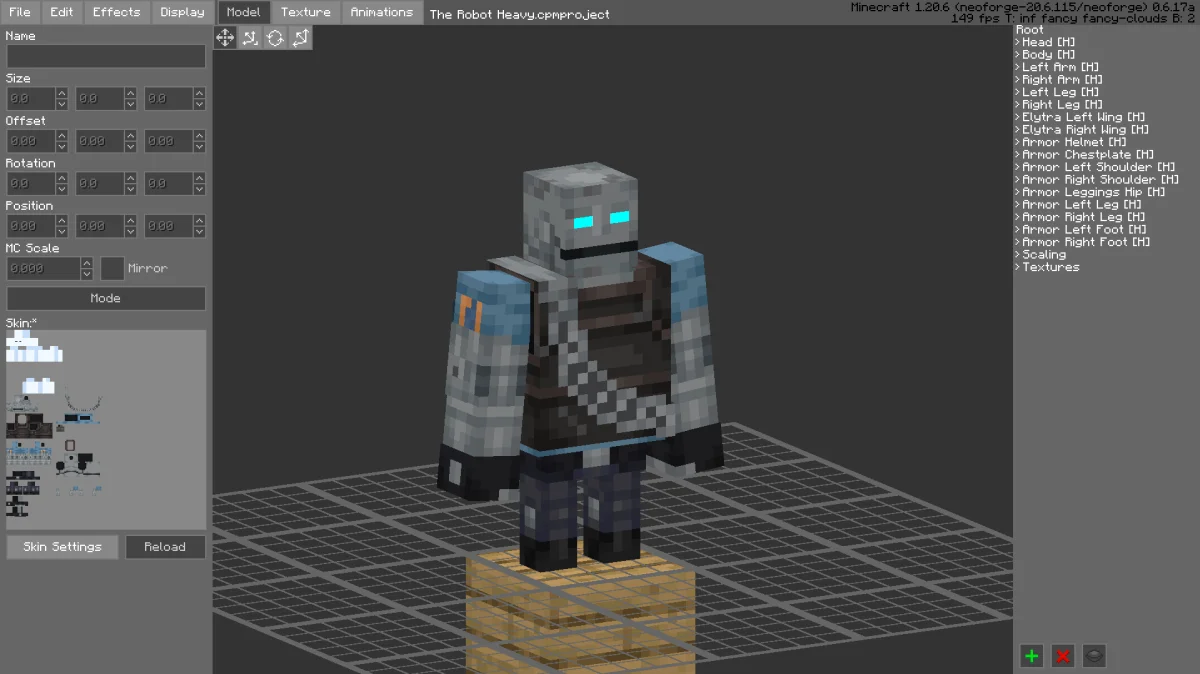The height and width of the screenshot is (674, 1200).
Task: Select Armor Left Foot [H] in tree
Action: 1084,230
